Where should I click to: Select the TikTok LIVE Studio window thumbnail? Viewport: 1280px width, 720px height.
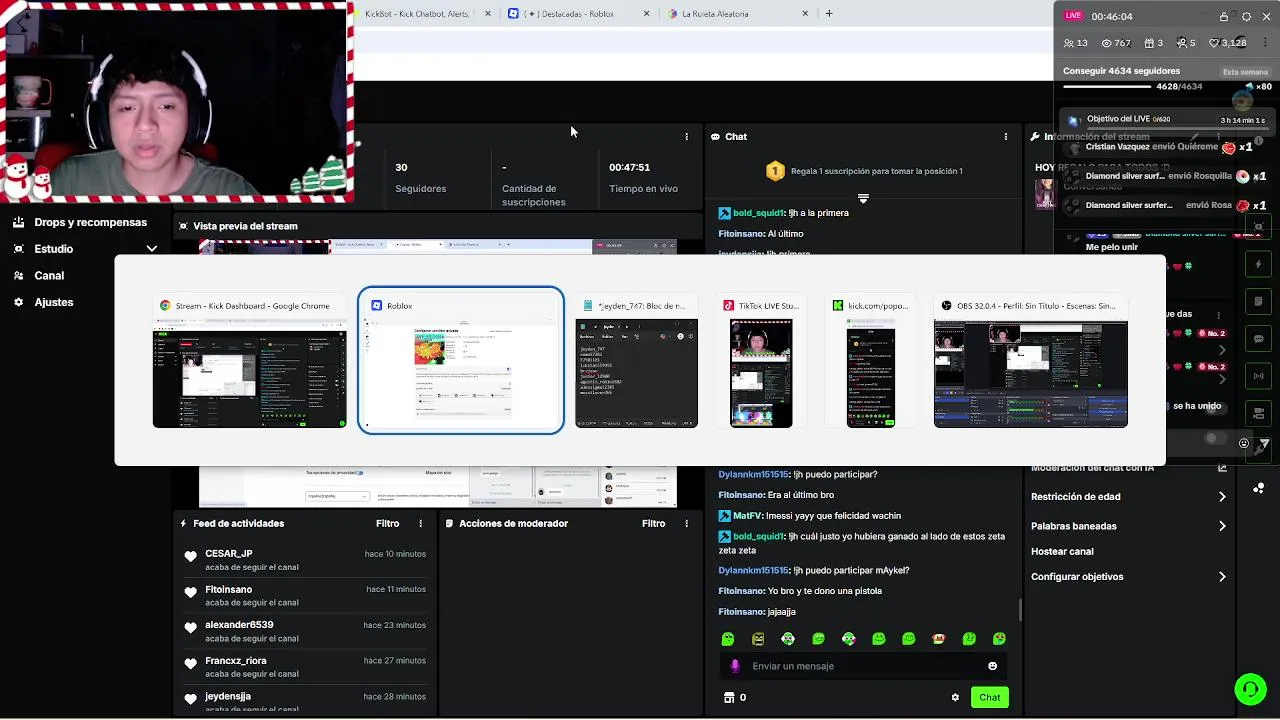pyautogui.click(x=761, y=363)
